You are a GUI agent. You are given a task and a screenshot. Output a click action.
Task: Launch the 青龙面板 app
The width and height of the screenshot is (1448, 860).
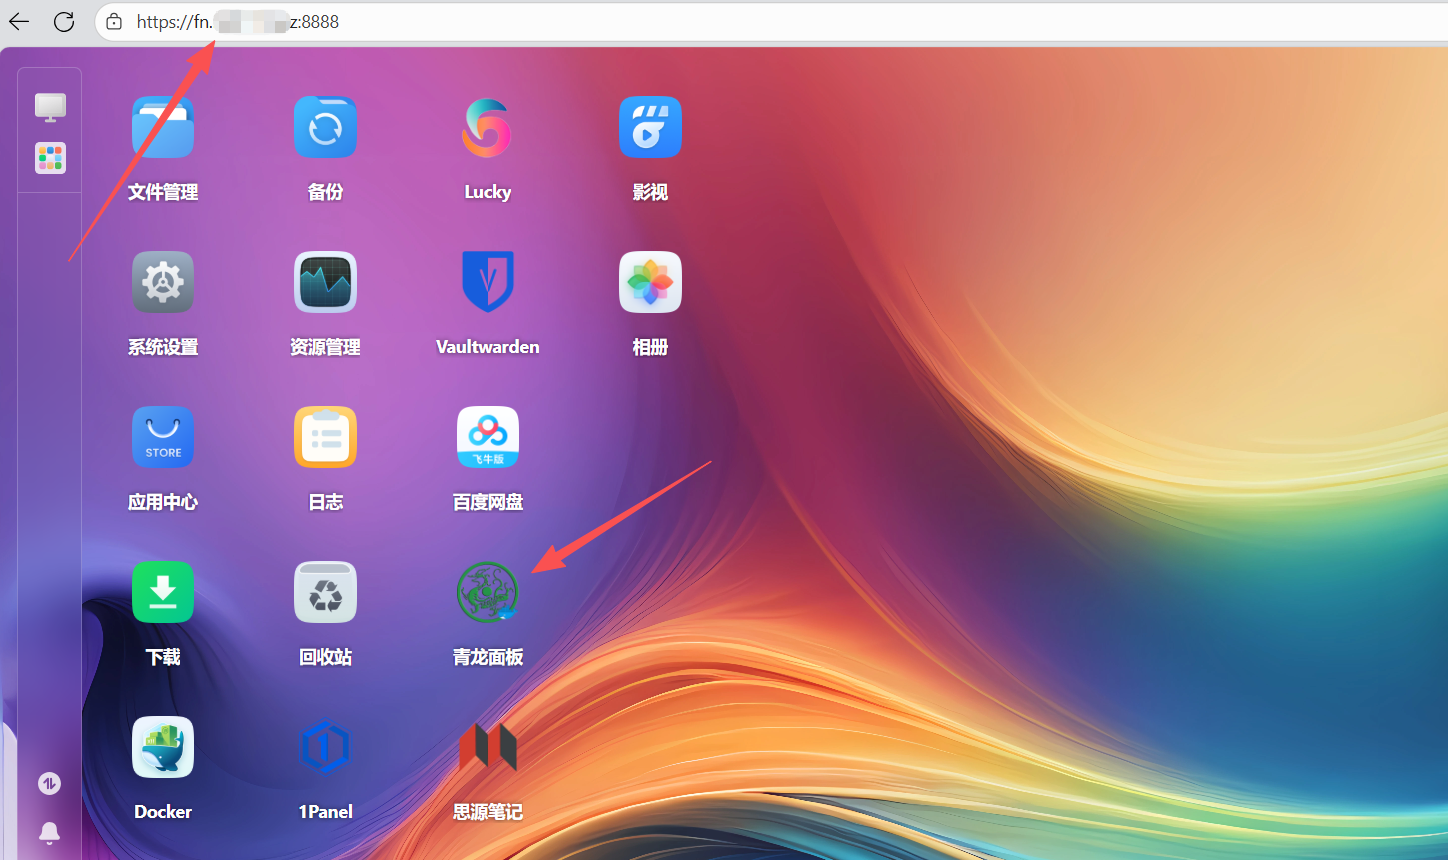(487, 592)
